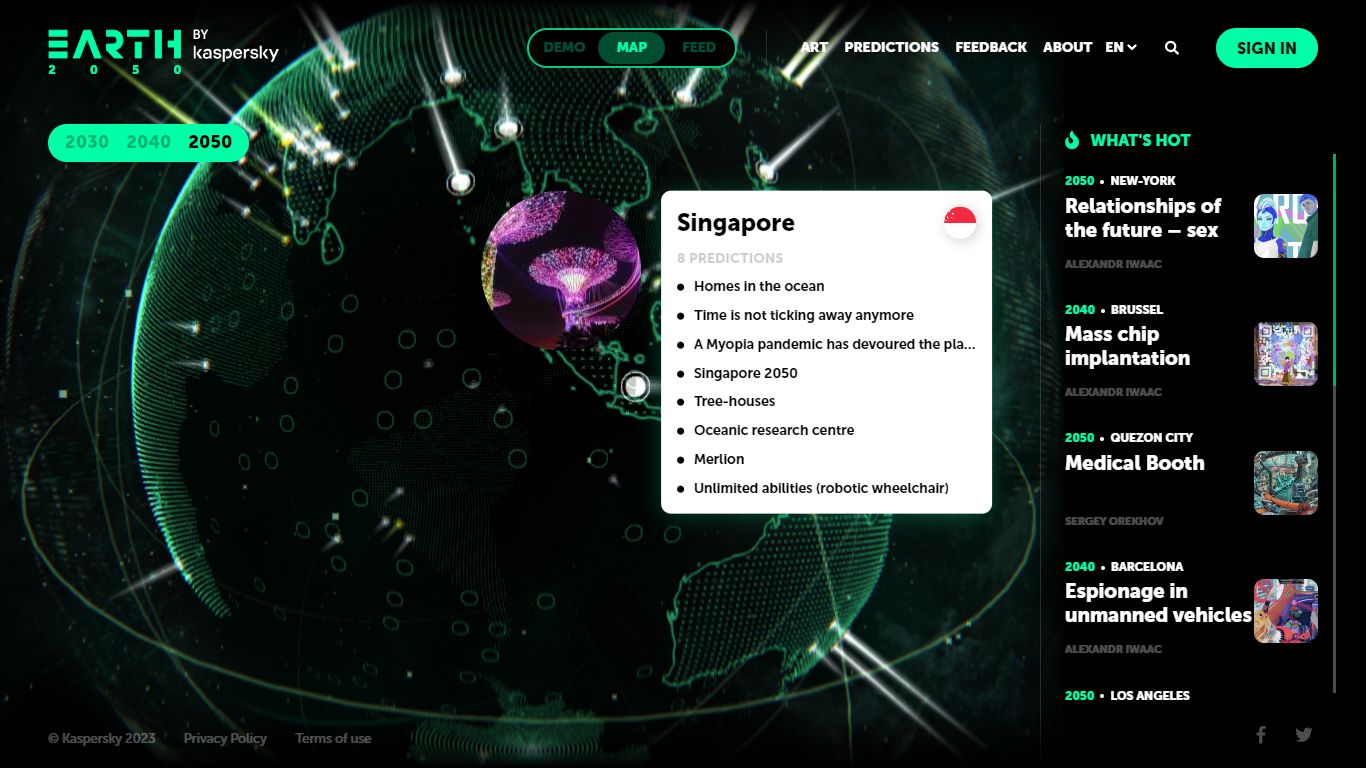Select year 2050 on timeline
Viewport: 1366px width, 768px height.
pyautogui.click(x=210, y=142)
